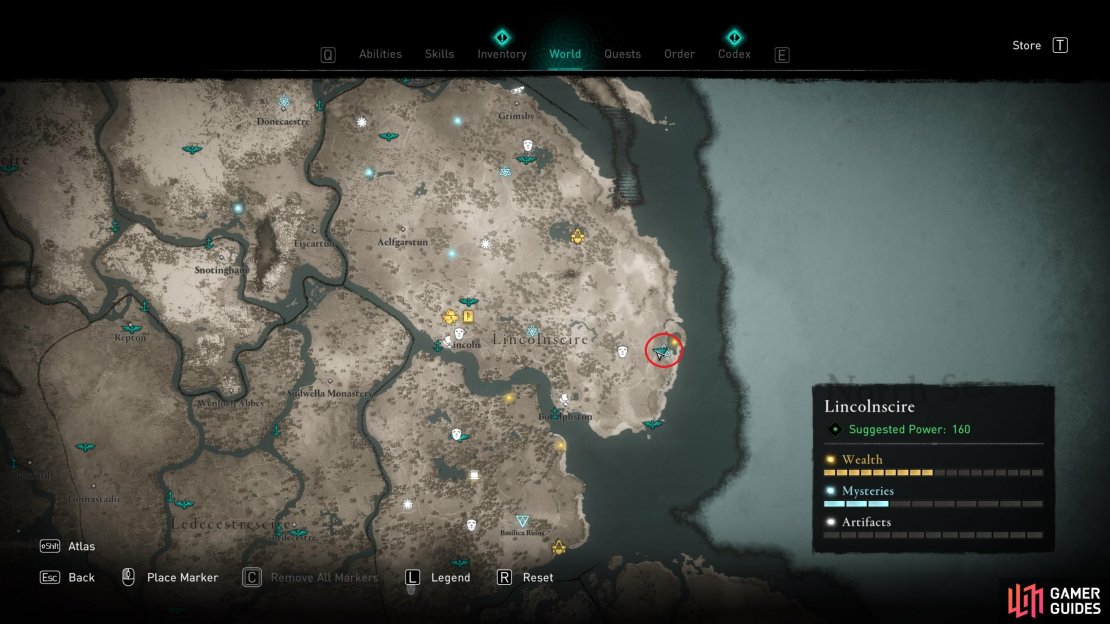Click the E next-tab key icon
Image resolution: width=1110 pixels, height=624 pixels.
(782, 55)
